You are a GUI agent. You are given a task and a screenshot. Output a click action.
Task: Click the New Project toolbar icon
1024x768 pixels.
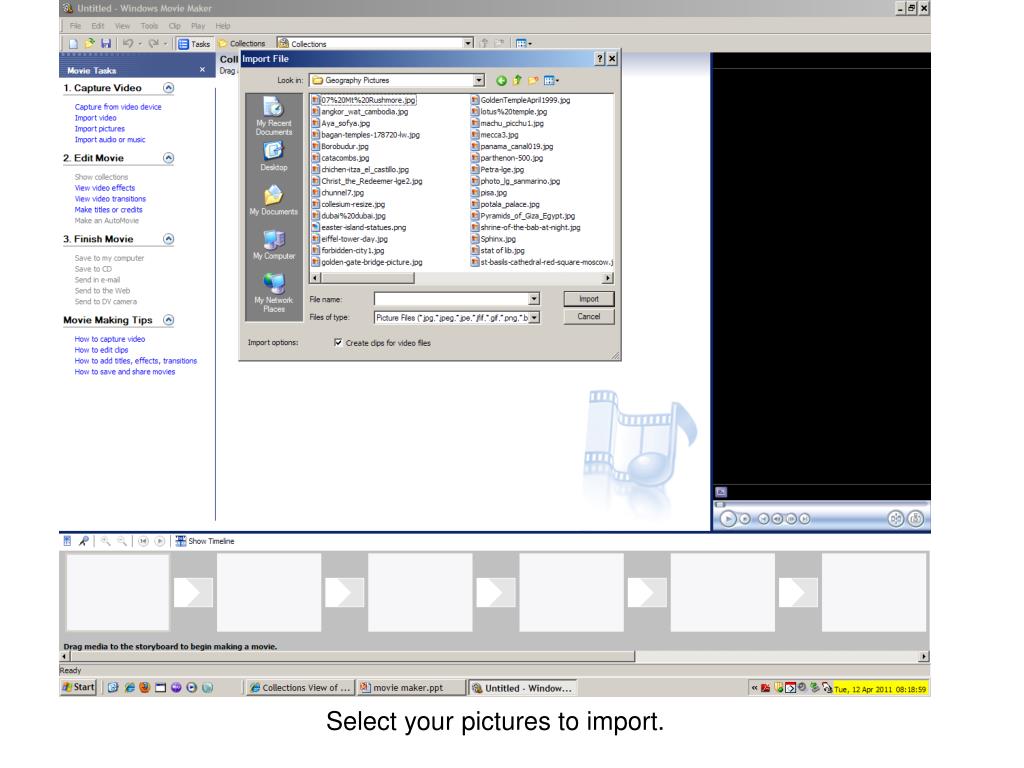point(73,44)
